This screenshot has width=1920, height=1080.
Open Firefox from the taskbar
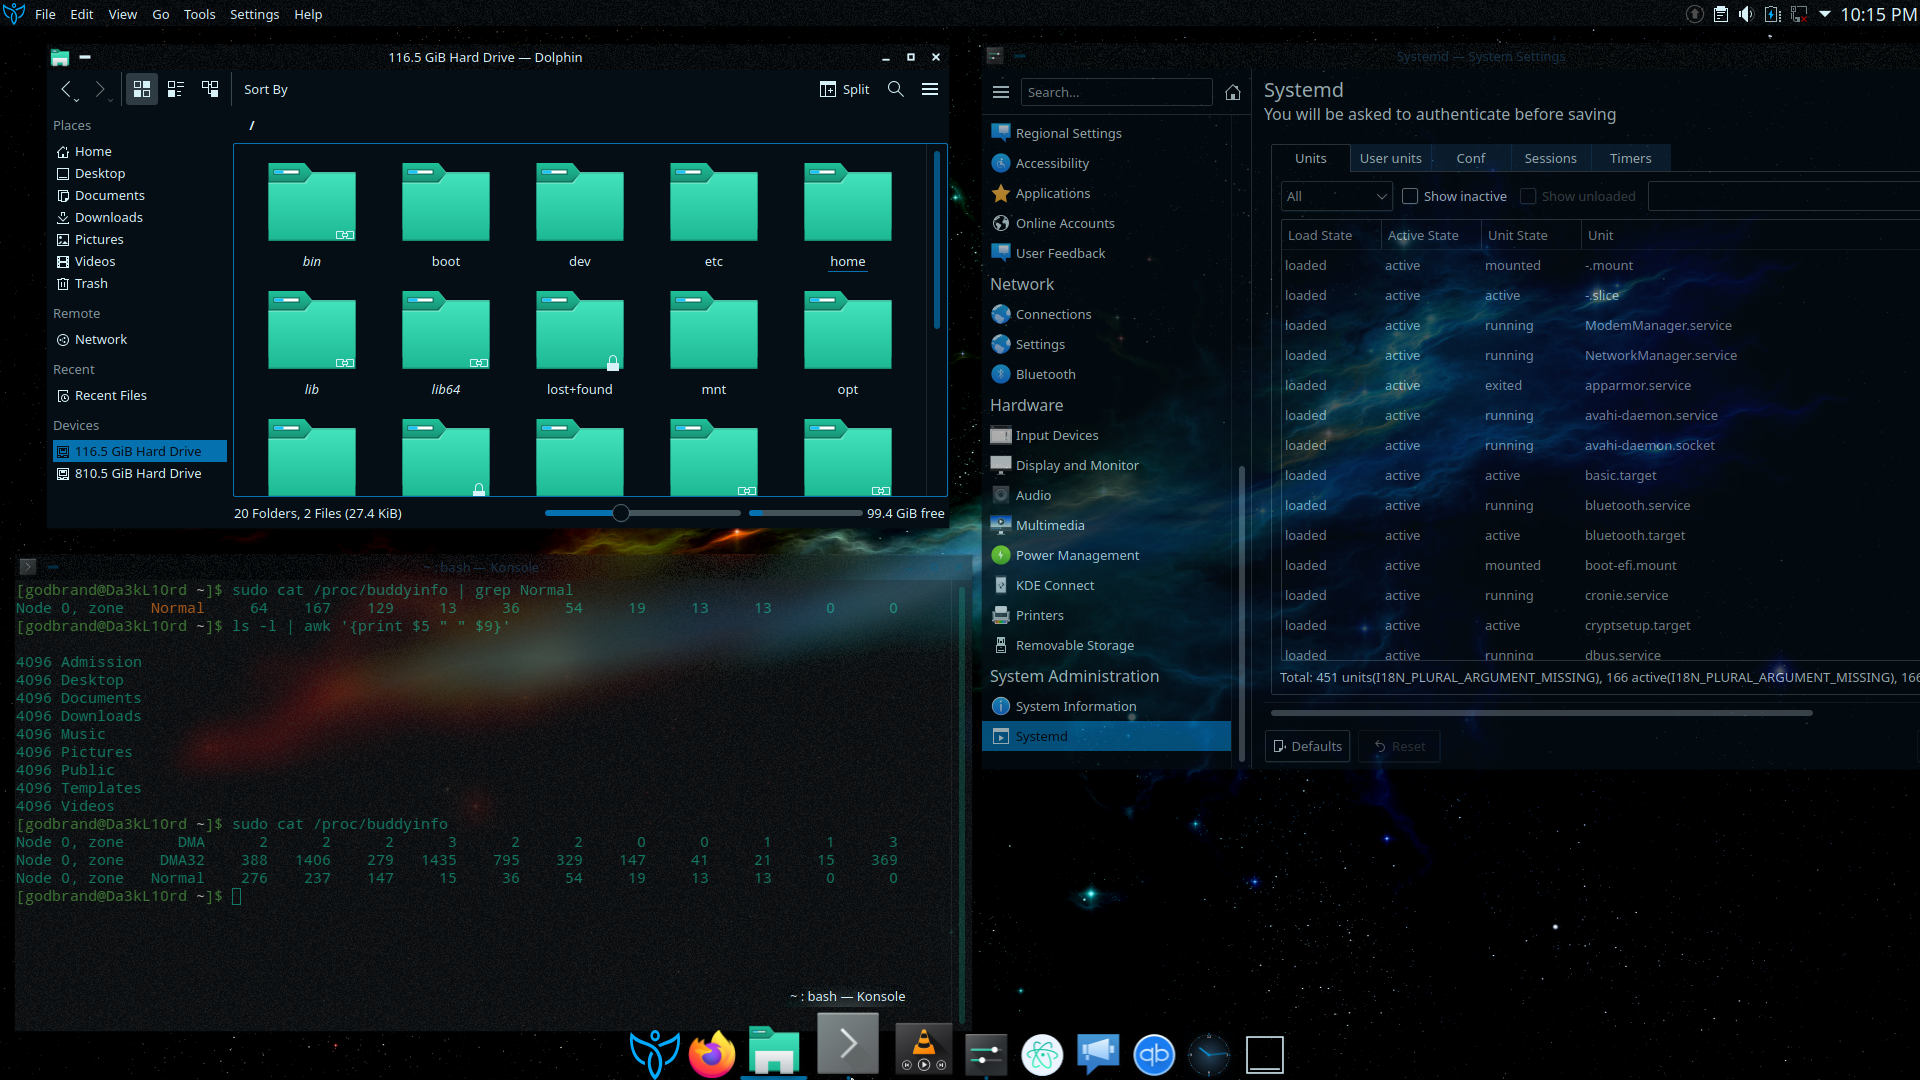tap(711, 1053)
